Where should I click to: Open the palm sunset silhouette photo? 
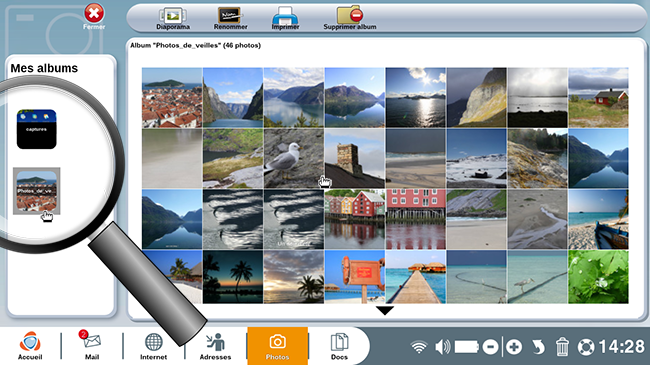[x=233, y=277]
